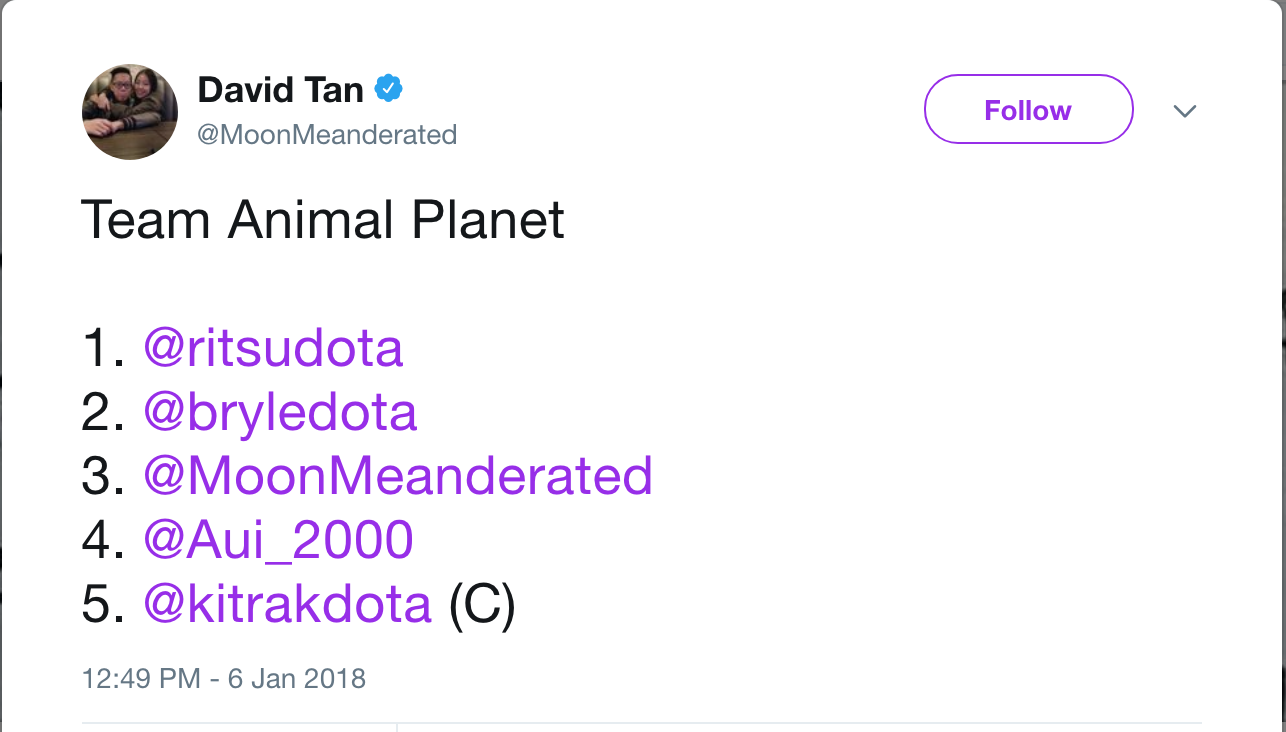Click list number 5 before @kitrakdota
This screenshot has width=1286, height=732.
103,604
